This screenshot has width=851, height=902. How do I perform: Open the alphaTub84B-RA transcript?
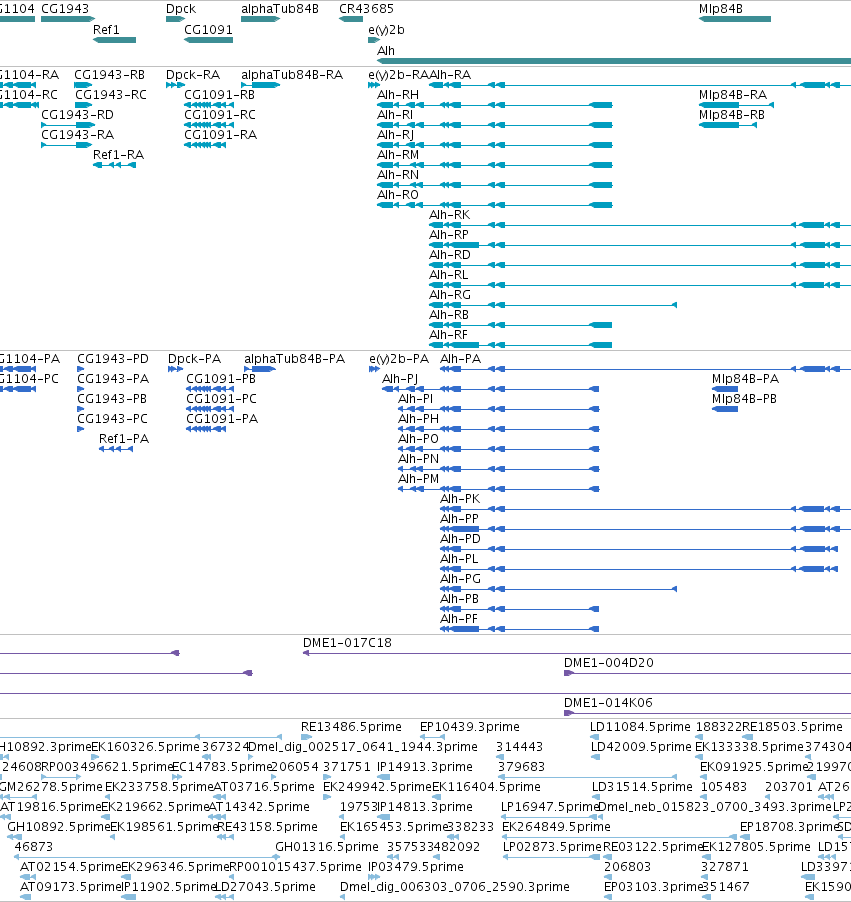pos(261,85)
